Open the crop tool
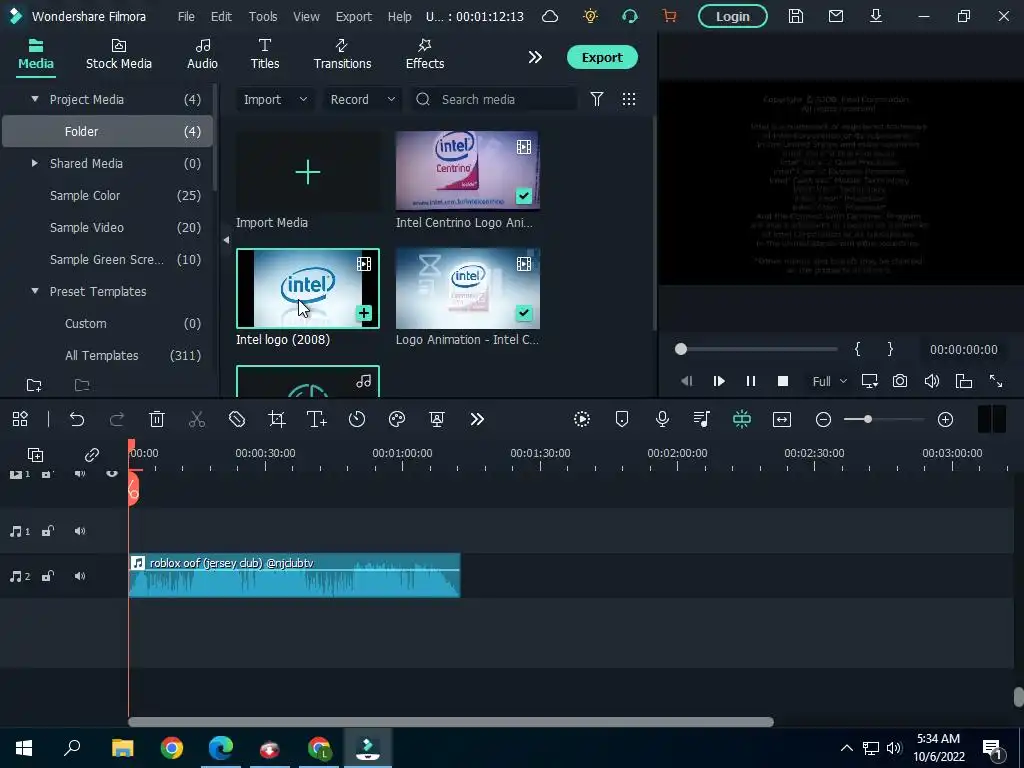 pos(277,419)
